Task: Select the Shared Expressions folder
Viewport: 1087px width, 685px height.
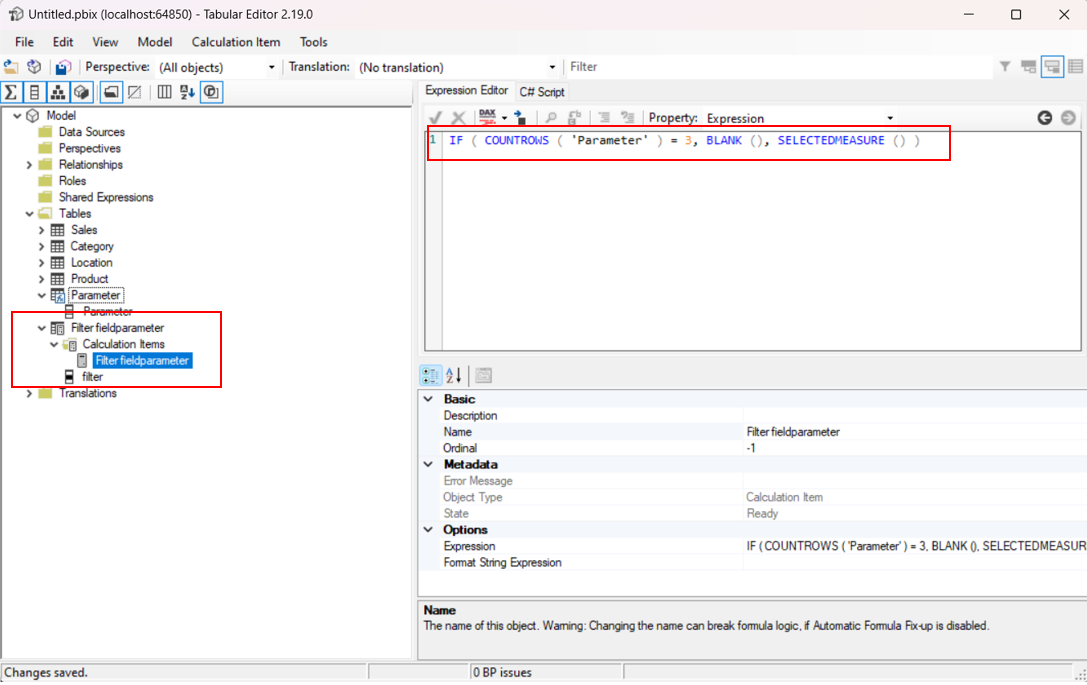Action: [x=106, y=198]
